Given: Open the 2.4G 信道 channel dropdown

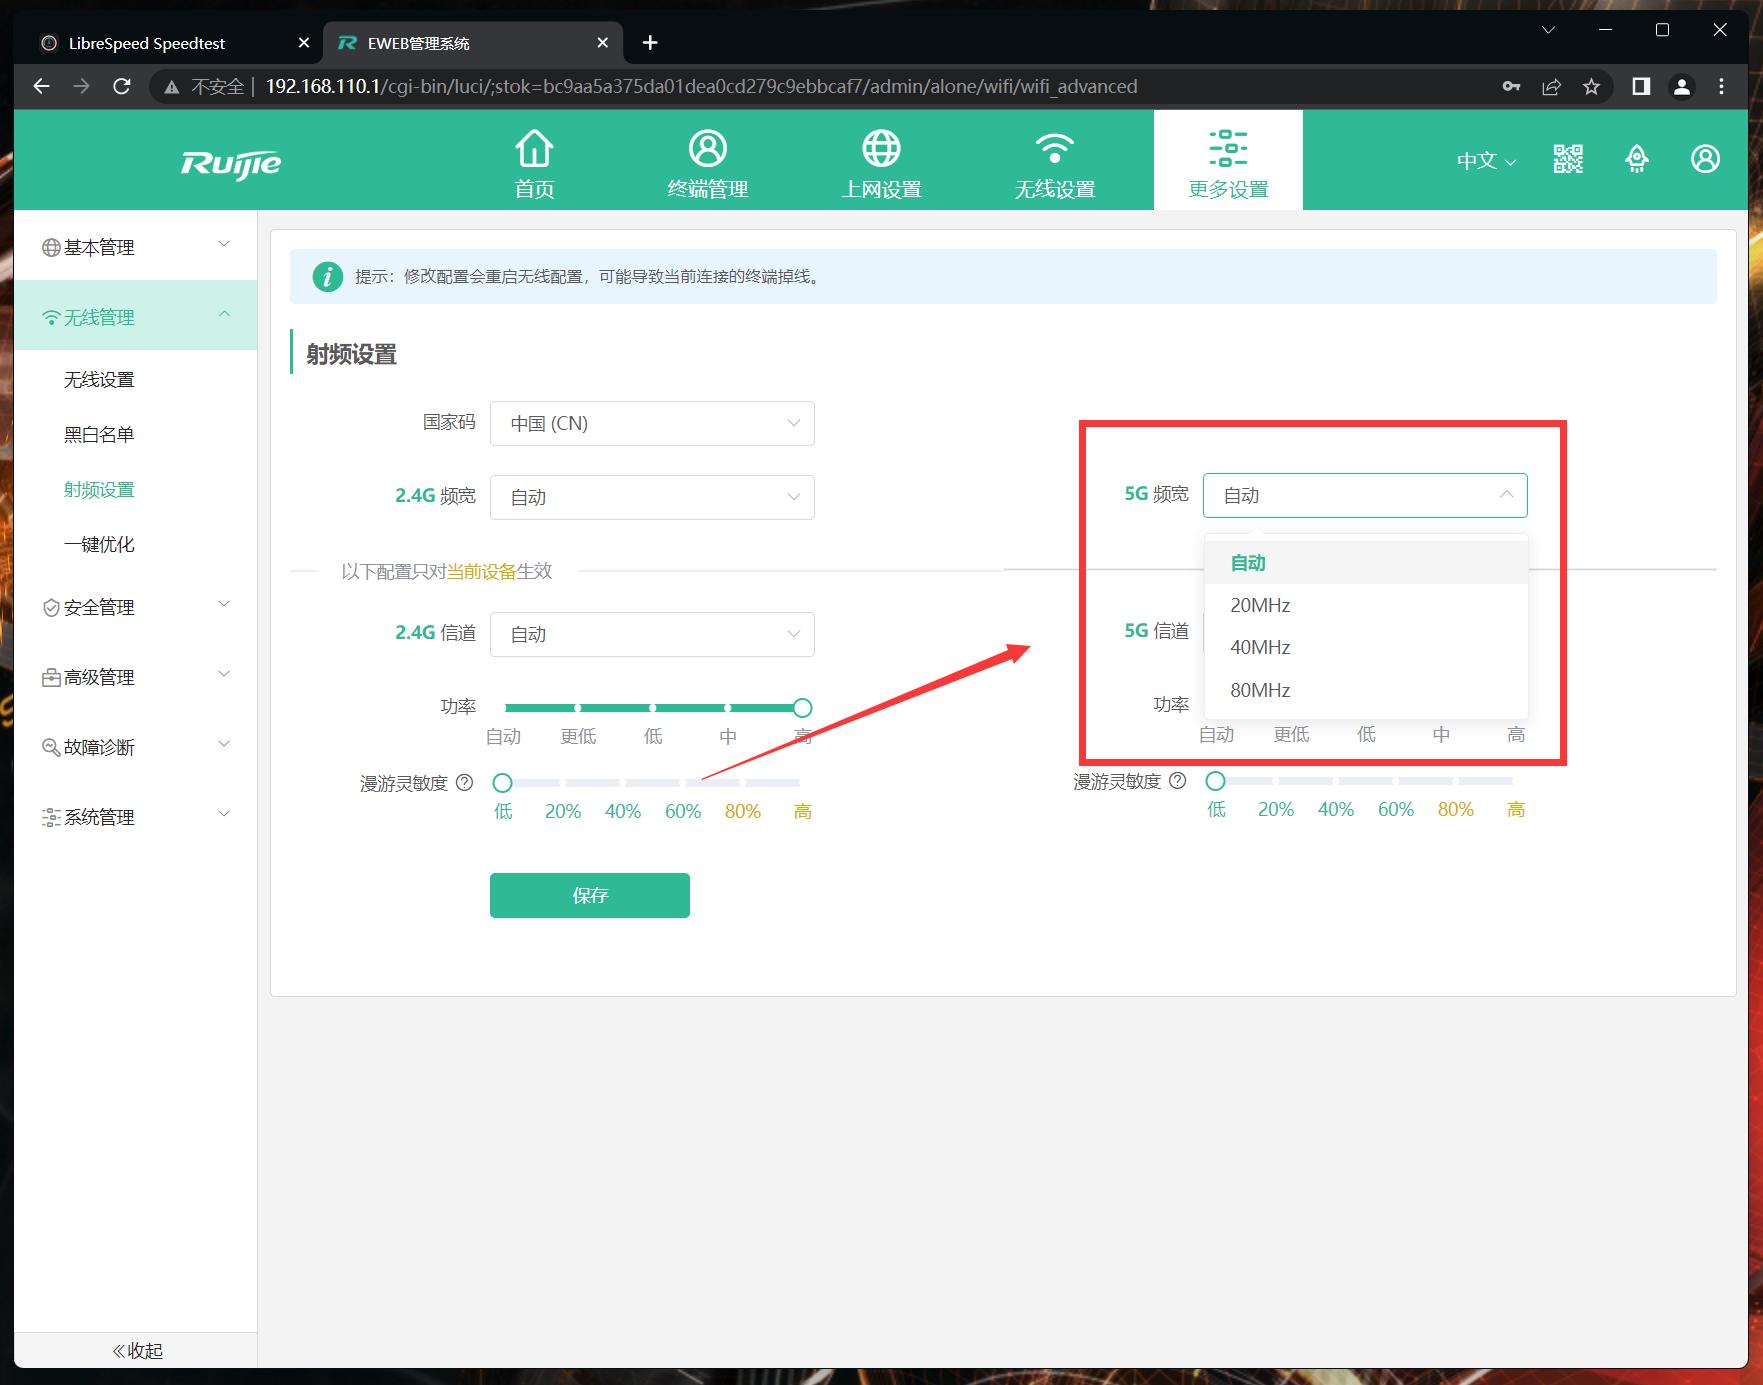Looking at the screenshot, I should (651, 634).
